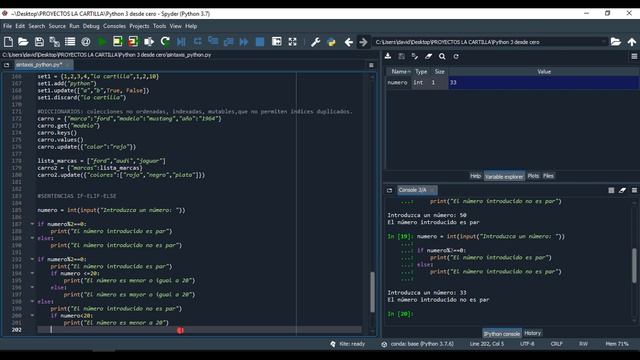Create a new file with toolbar icon
640x360 pixels.
point(8,42)
